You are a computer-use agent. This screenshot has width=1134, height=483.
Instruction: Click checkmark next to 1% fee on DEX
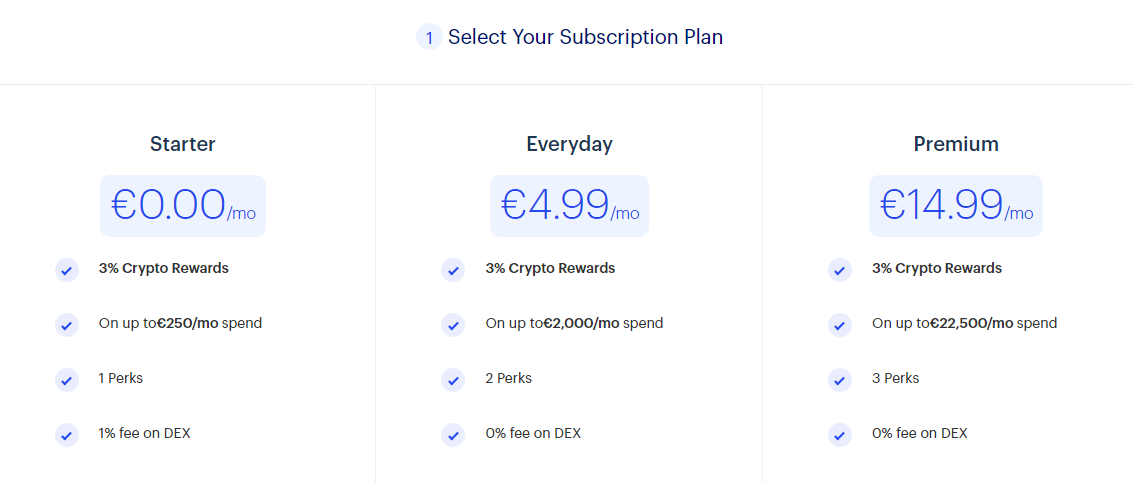coord(67,435)
